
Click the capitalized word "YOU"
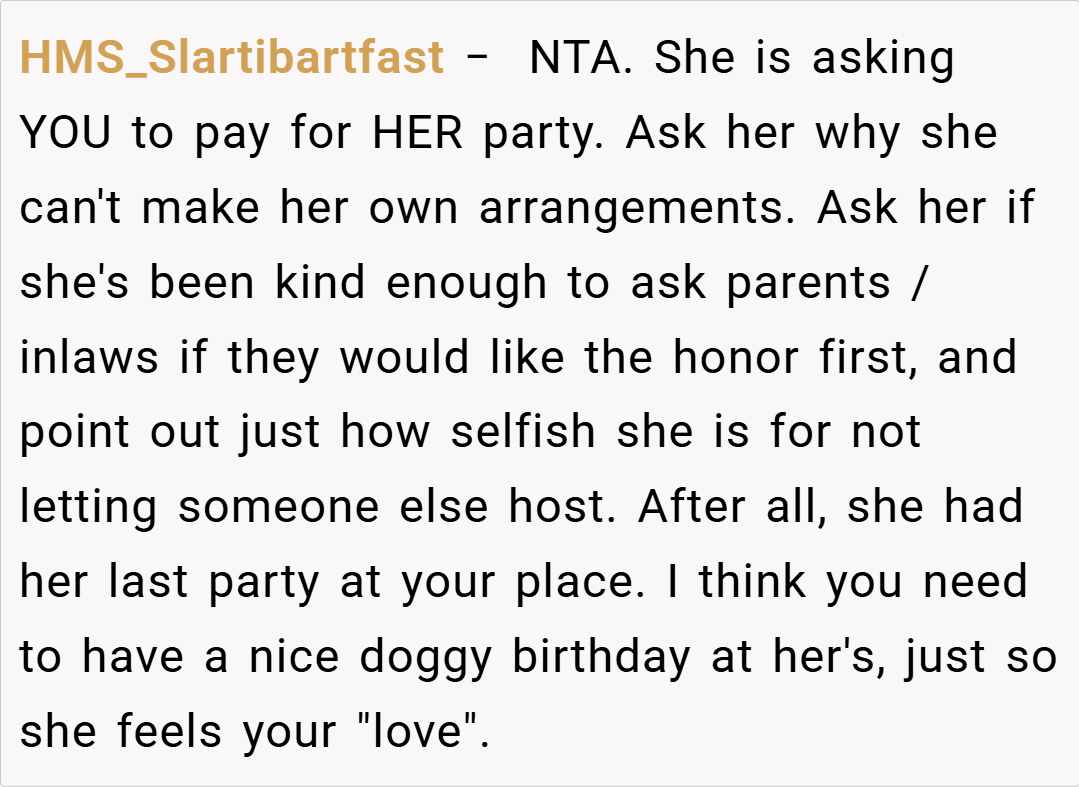click(66, 133)
